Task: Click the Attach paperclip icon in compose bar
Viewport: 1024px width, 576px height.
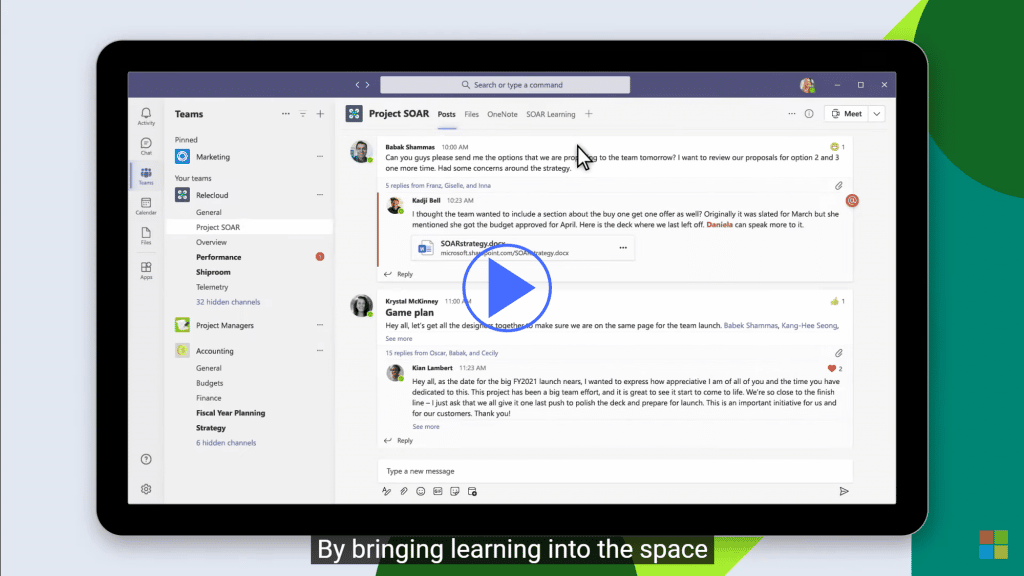Action: click(404, 492)
